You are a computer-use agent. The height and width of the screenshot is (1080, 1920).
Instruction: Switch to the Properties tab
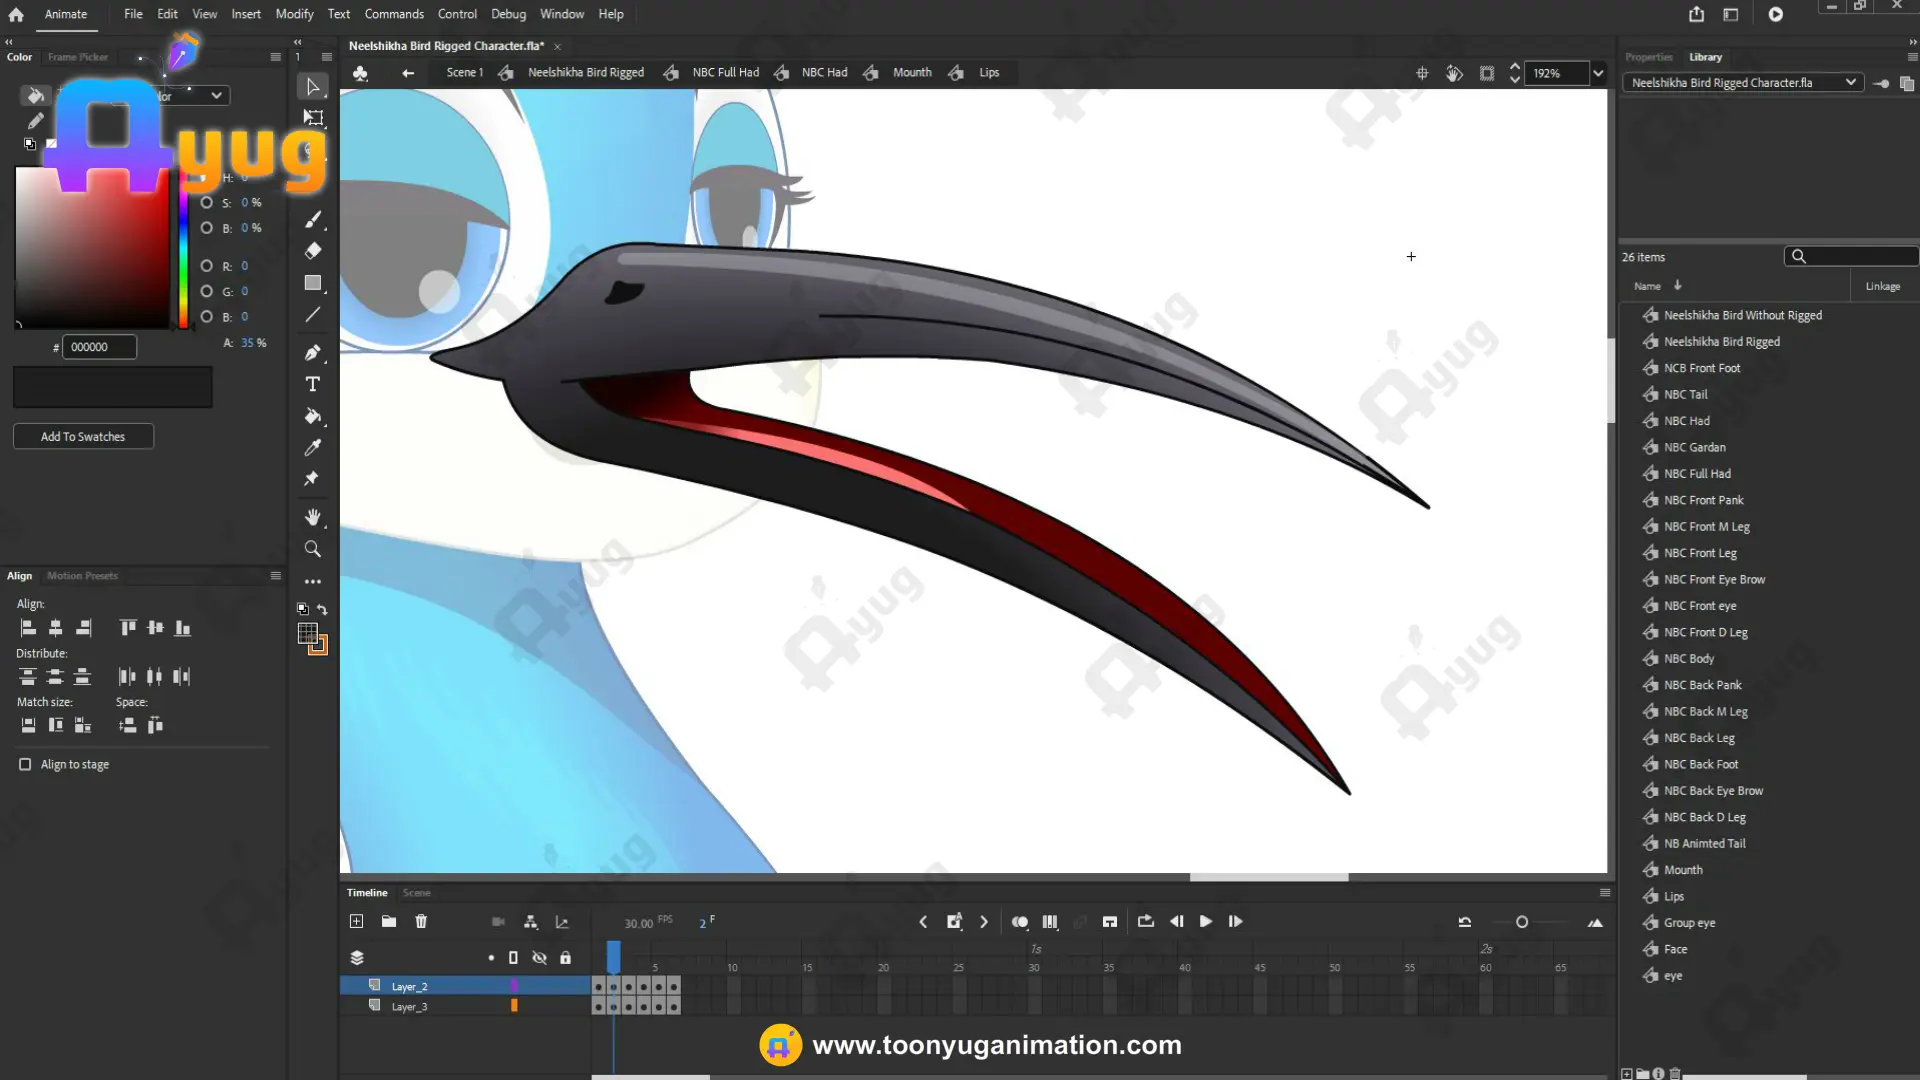1648,57
